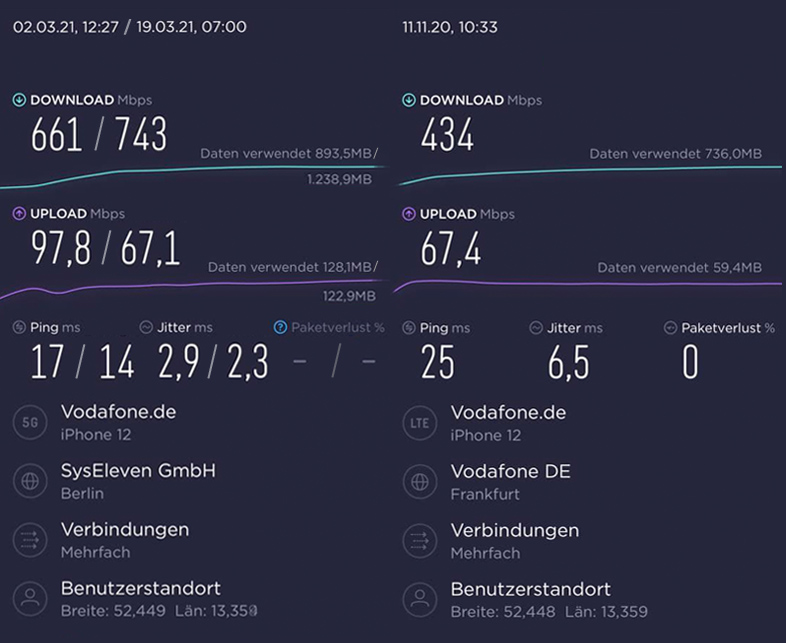Click the 5G network badge icon
Screen dimensions: 786x643
(x=30, y=422)
